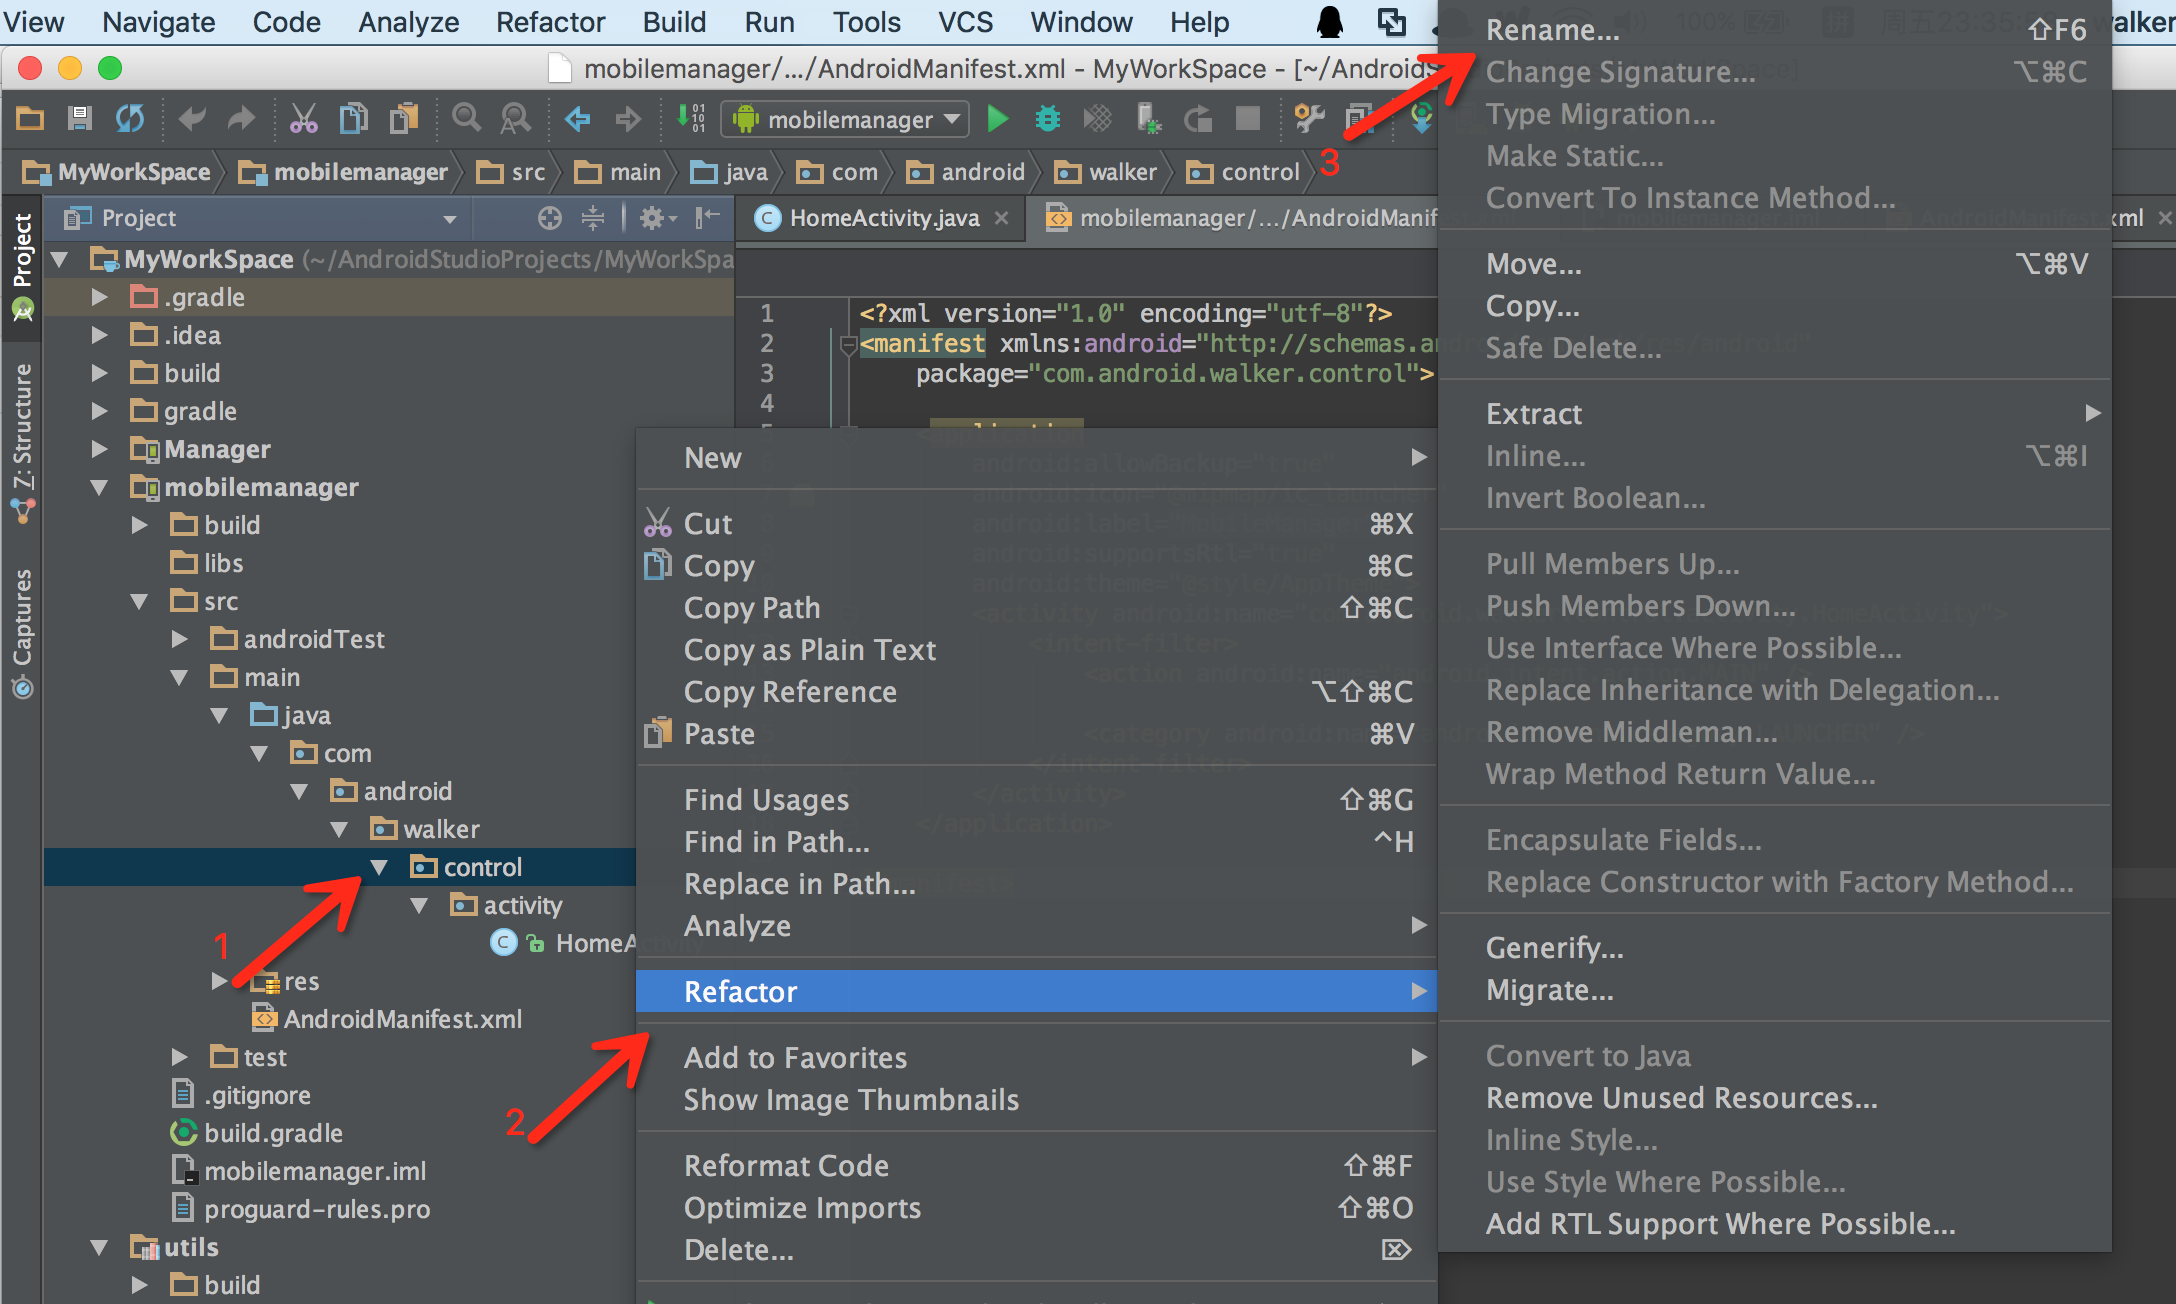Select Rename... in Refactor submenu
This screenshot has height=1304, width=2176.
pos(1775,30)
